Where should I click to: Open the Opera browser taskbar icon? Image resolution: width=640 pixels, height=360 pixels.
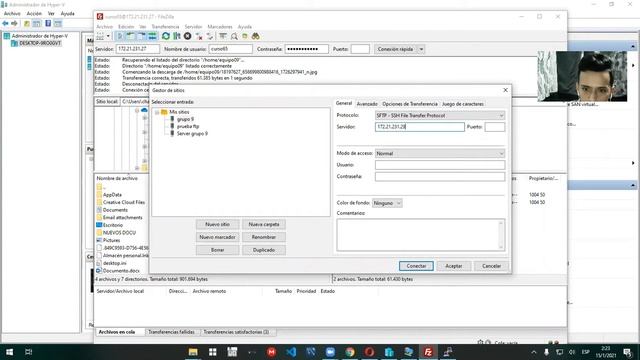[369, 352]
